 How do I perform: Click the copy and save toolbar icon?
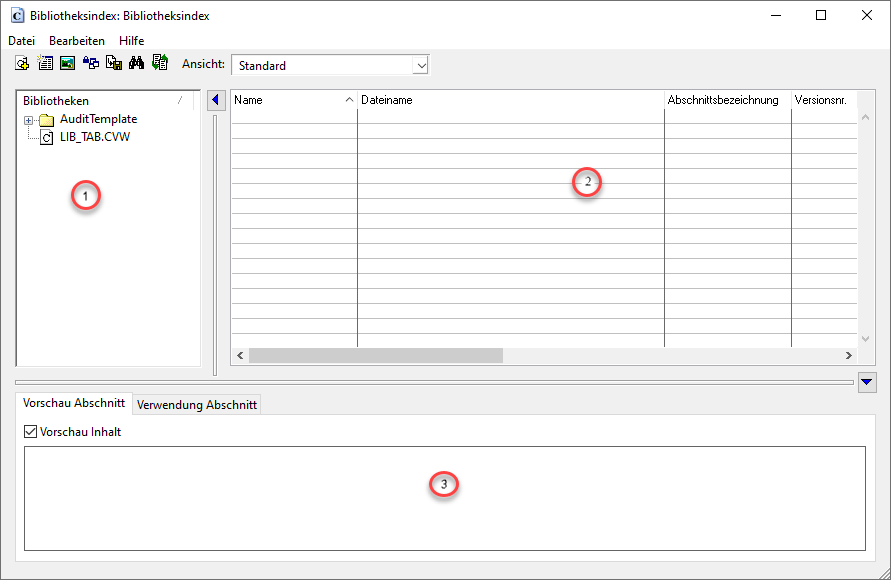click(114, 63)
